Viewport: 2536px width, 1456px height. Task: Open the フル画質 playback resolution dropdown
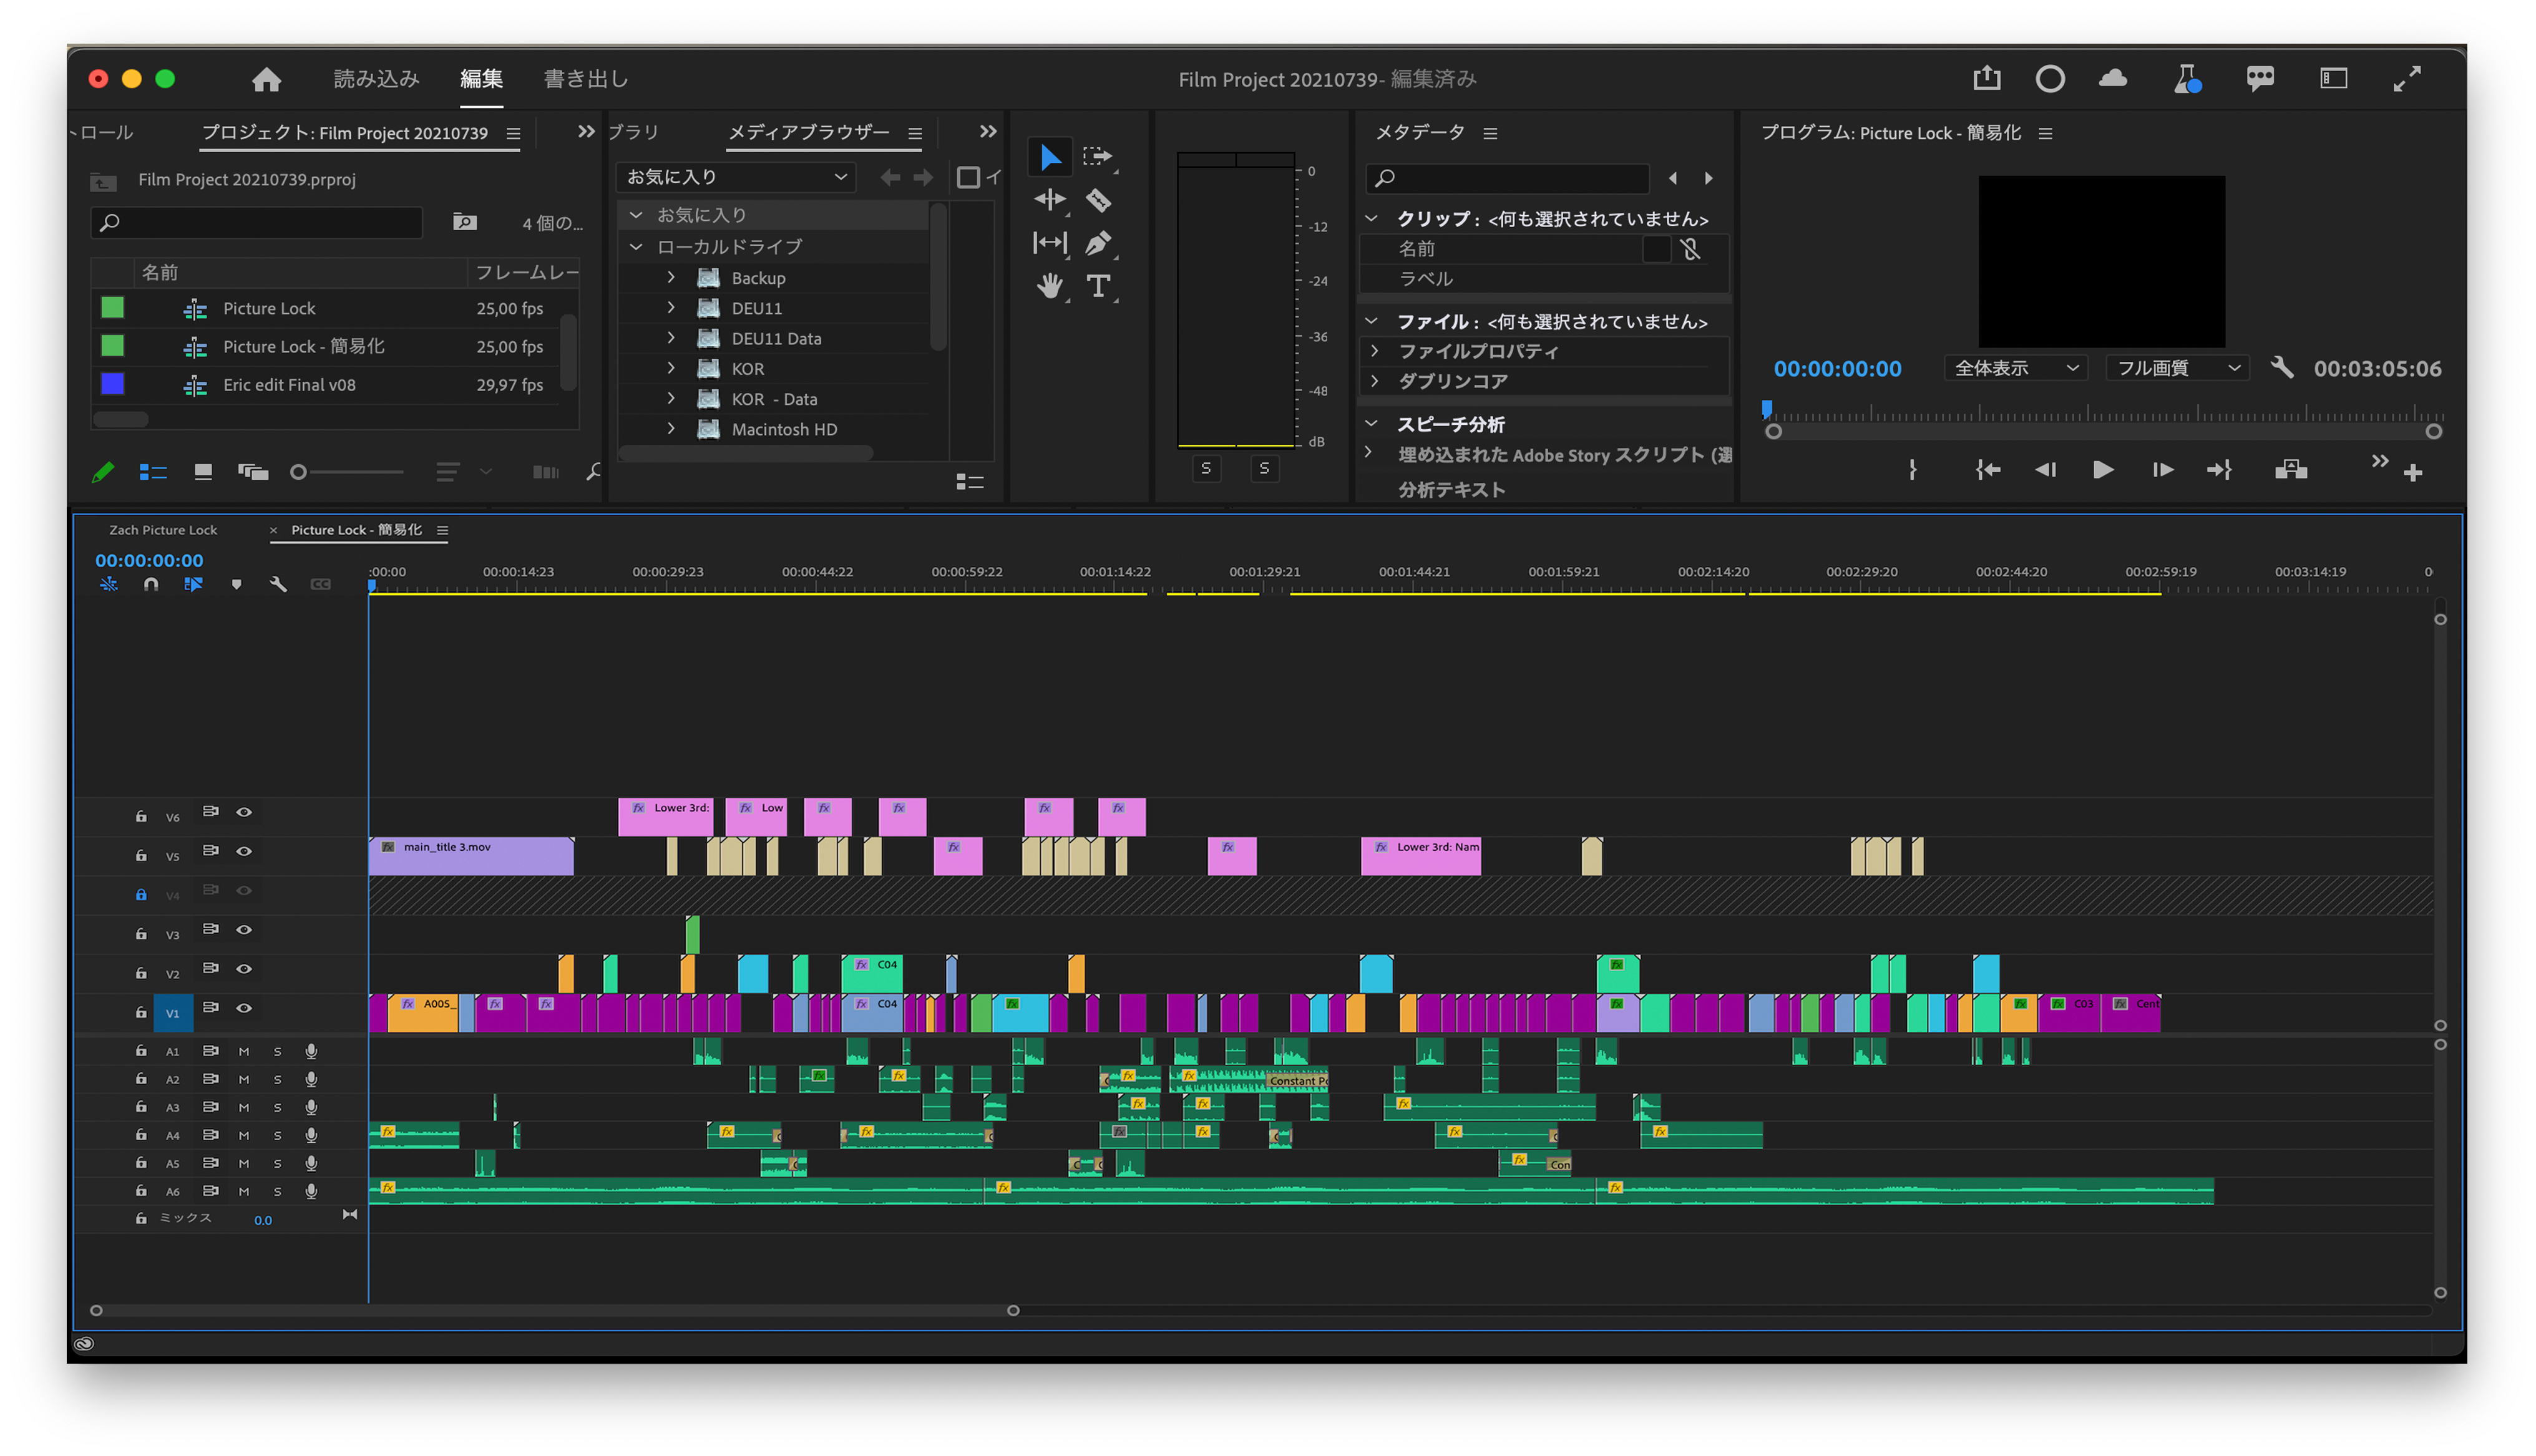(2177, 368)
